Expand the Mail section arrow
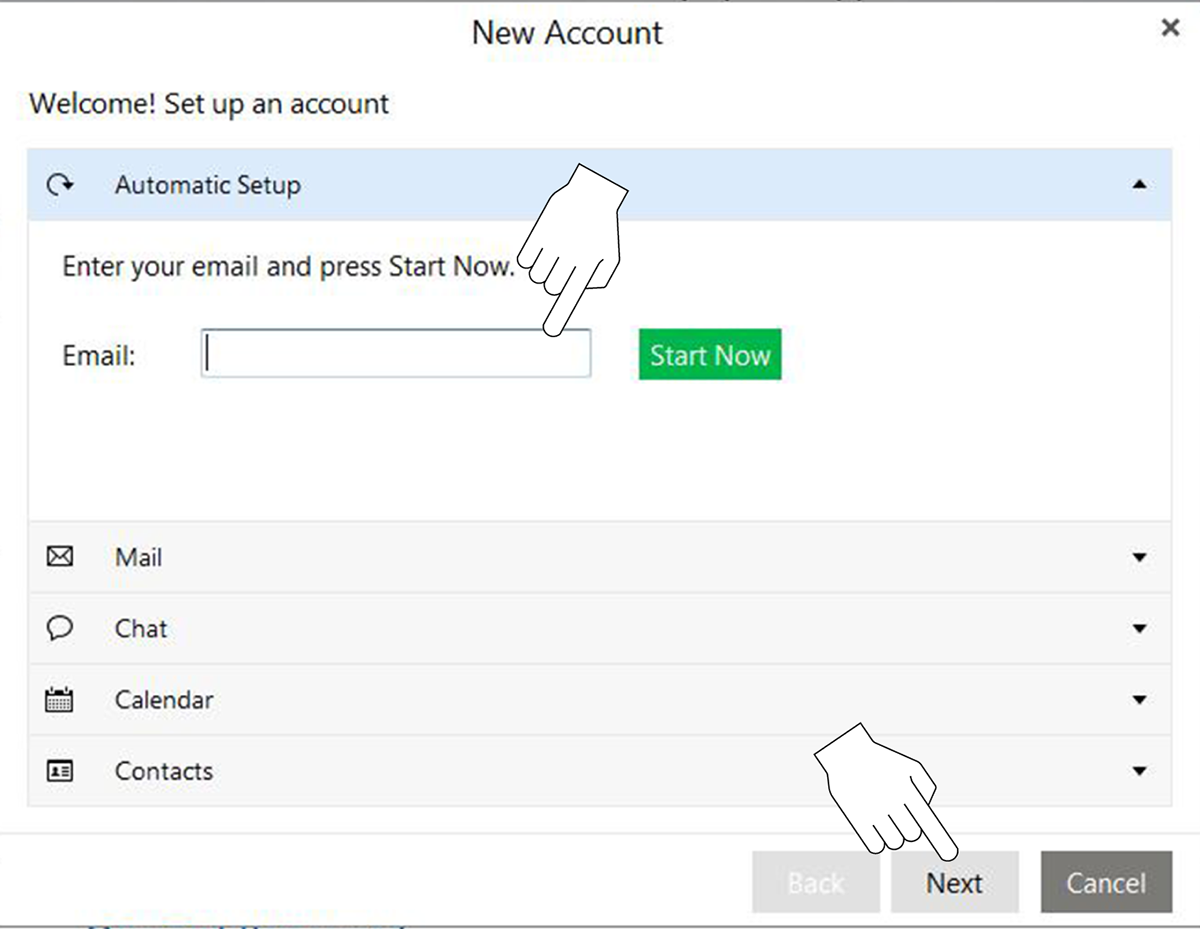1200x929 pixels. [1139, 557]
